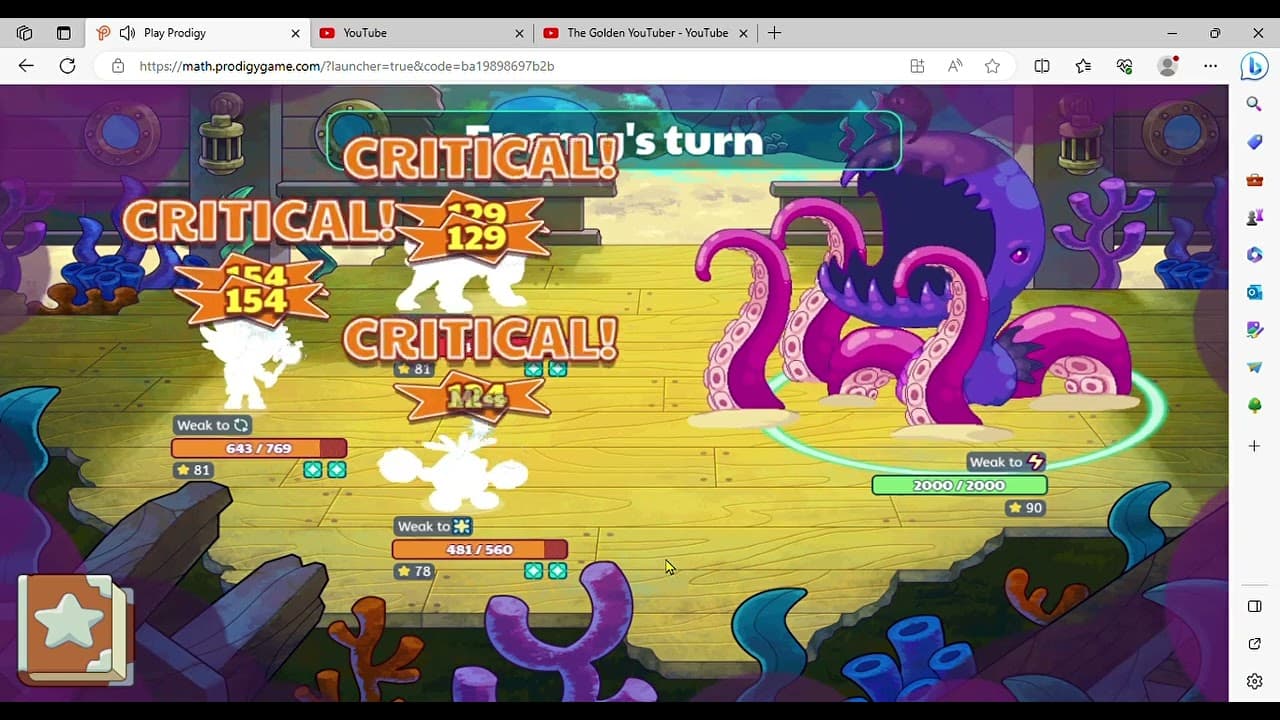The width and height of the screenshot is (1280, 720).
Task: Click the level 78 star badge
Action: tap(414, 571)
